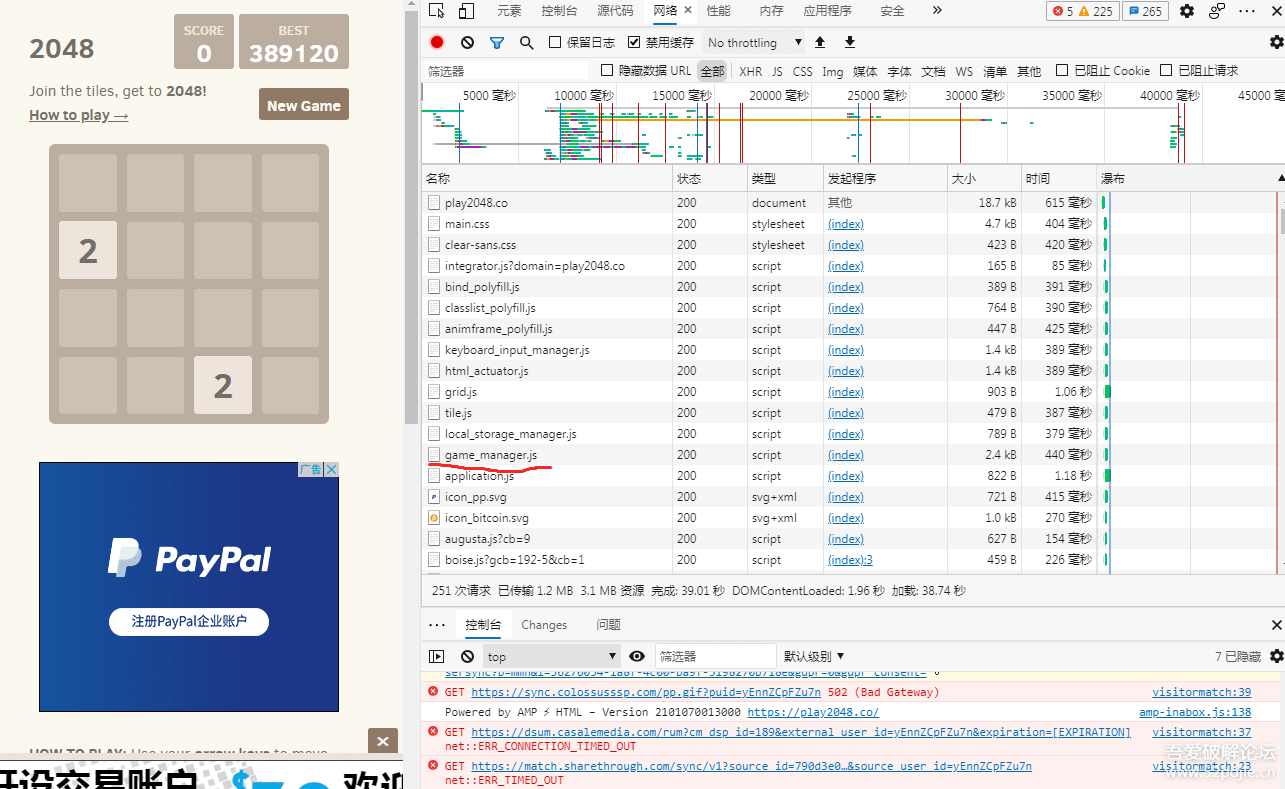Sort by the 时间 column header
Screen dimensions: 1285x789
coord(1059,178)
